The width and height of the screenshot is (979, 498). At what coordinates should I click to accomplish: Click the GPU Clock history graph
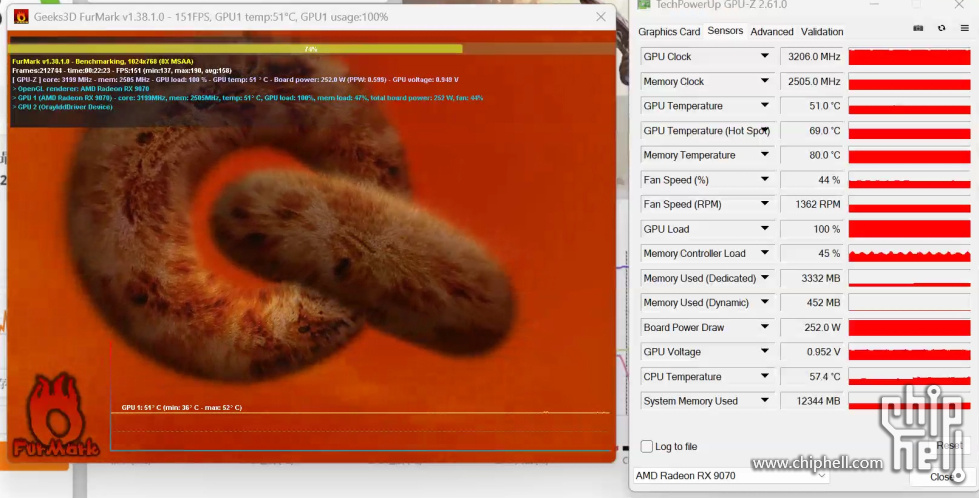909,57
